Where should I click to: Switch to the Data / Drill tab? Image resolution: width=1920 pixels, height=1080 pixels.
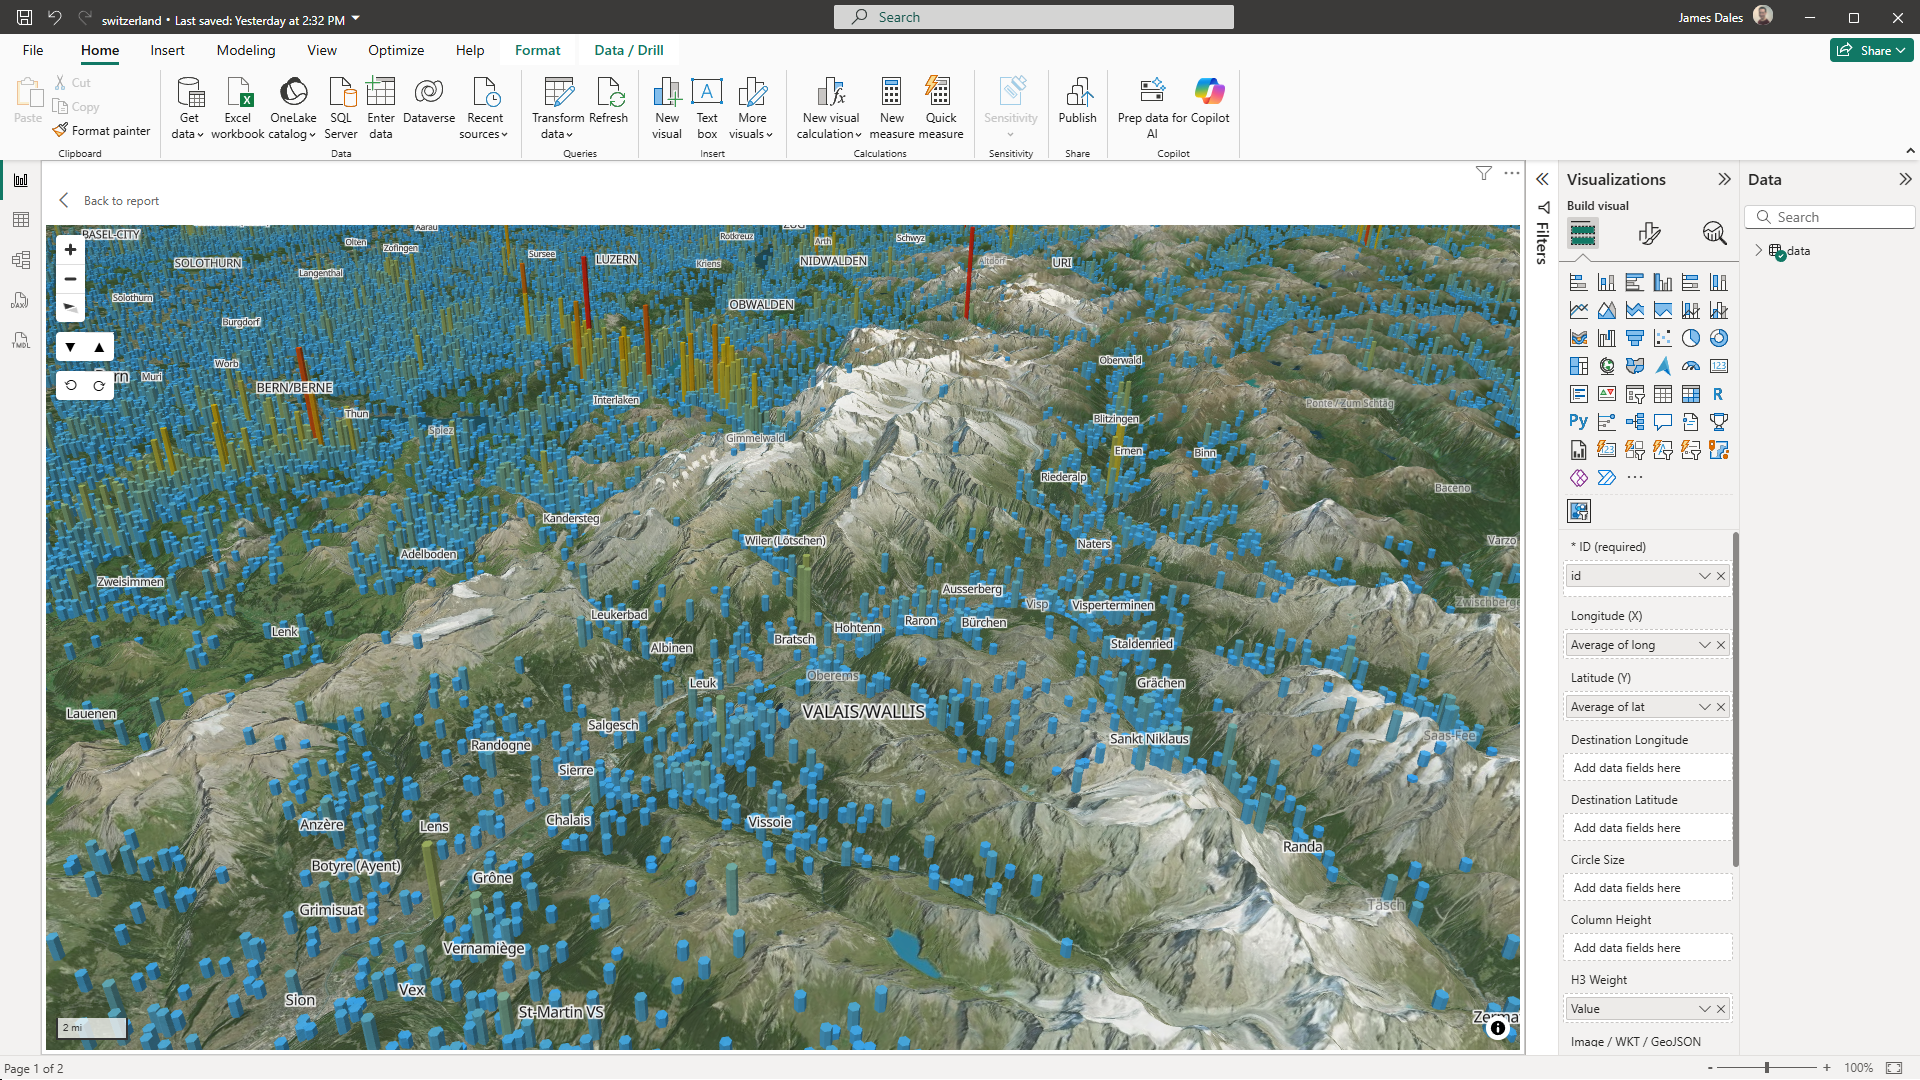629,50
